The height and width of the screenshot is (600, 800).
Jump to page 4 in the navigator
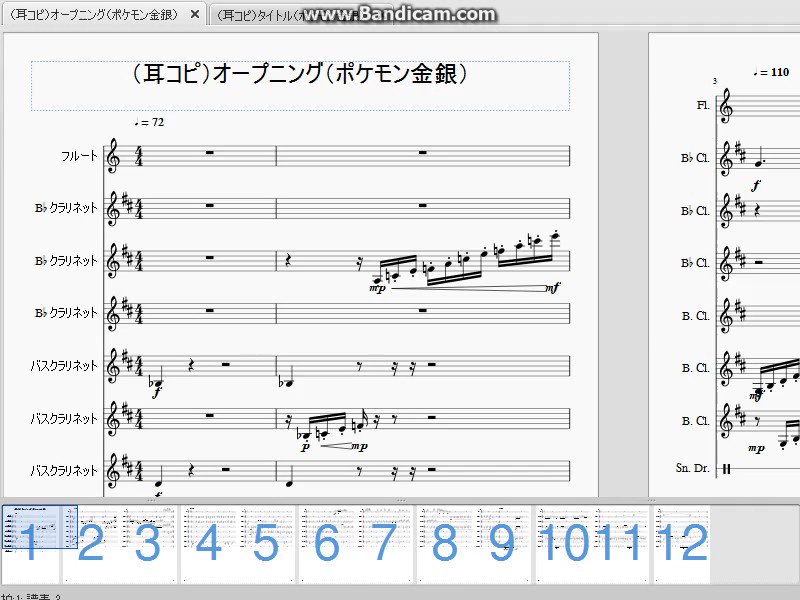[x=209, y=543]
